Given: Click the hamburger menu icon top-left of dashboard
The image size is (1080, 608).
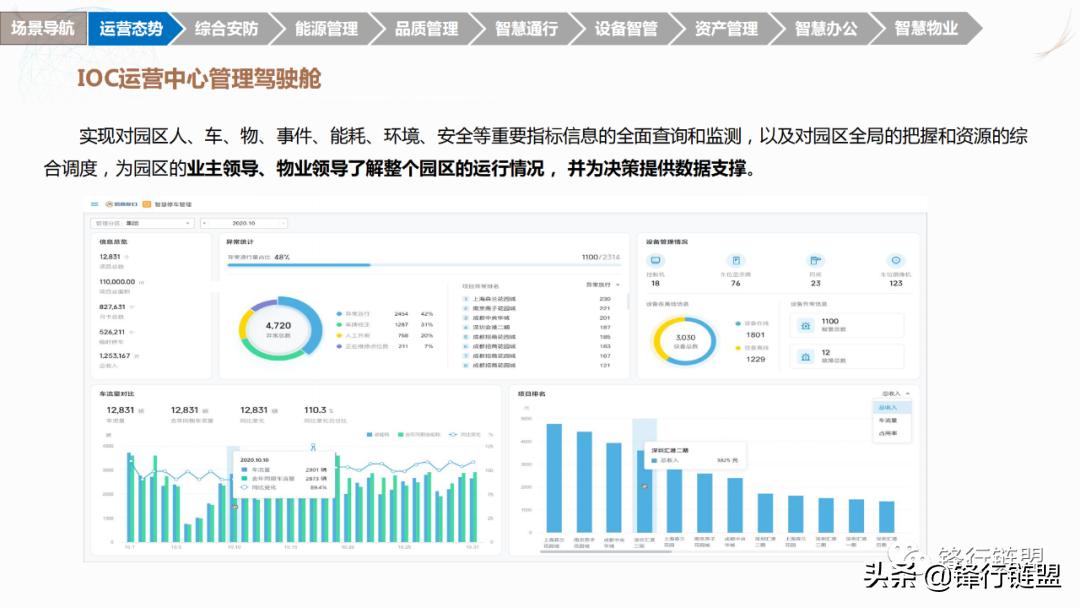Looking at the screenshot, I should [95, 204].
